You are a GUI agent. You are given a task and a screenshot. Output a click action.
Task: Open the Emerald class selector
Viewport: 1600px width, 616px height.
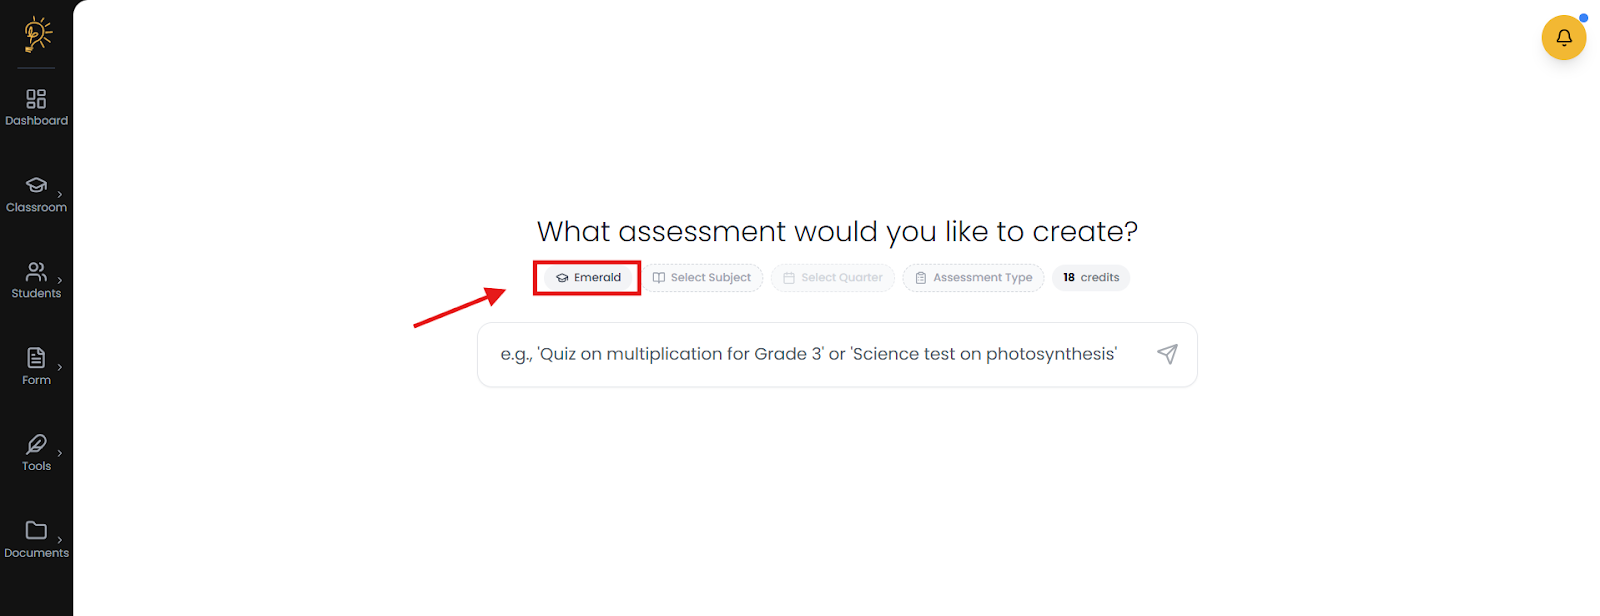point(588,278)
